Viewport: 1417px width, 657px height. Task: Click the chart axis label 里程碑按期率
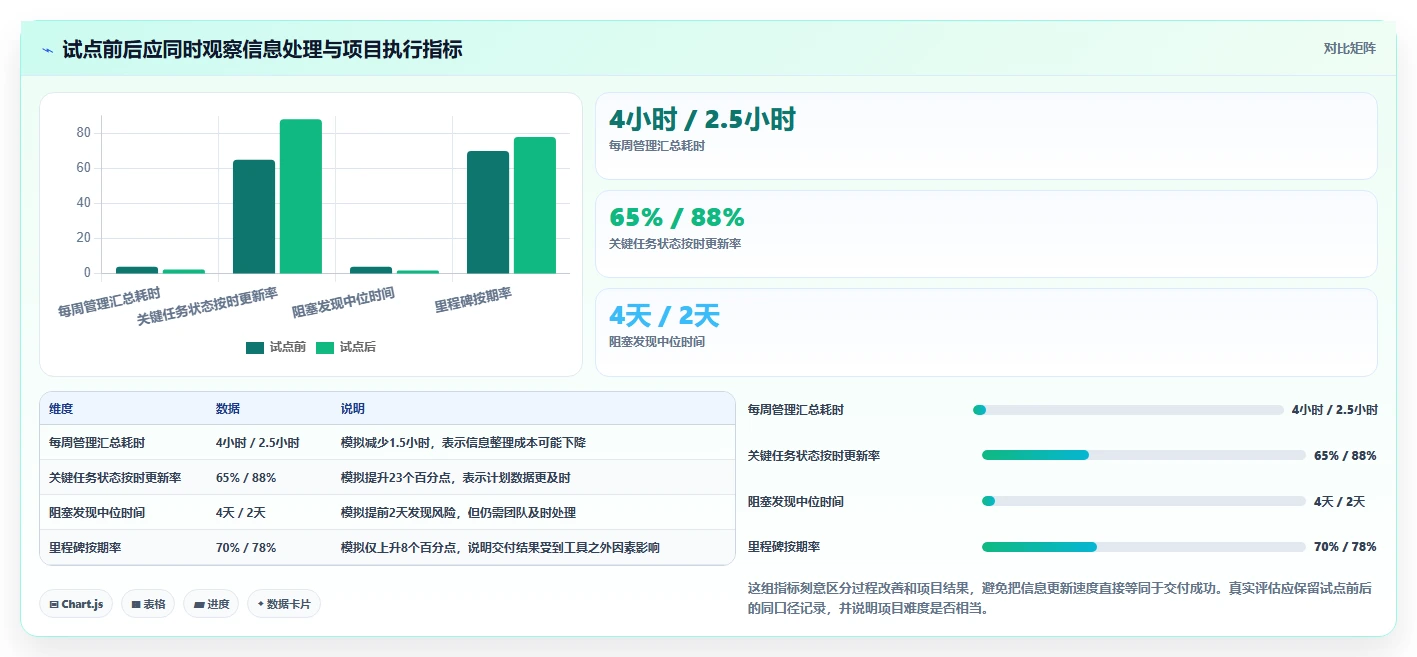[x=473, y=299]
